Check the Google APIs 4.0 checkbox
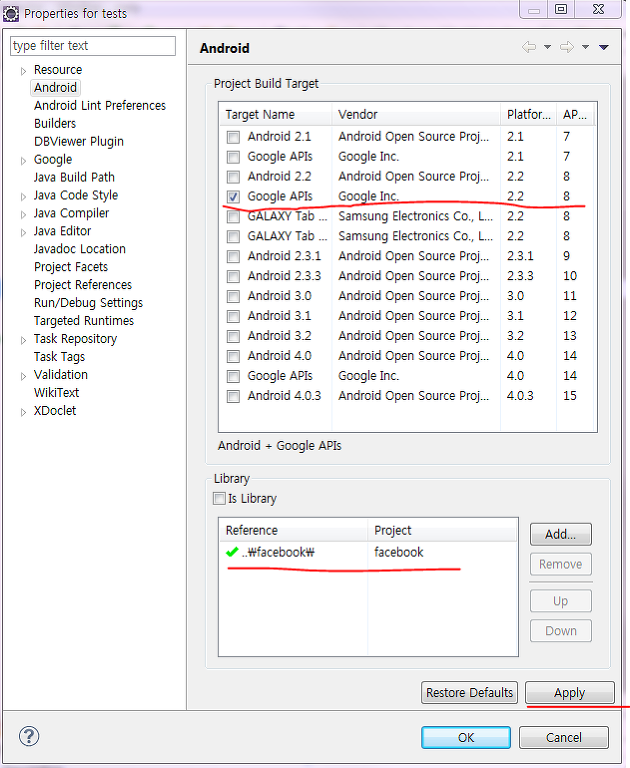The height and width of the screenshot is (768, 630). 233,376
